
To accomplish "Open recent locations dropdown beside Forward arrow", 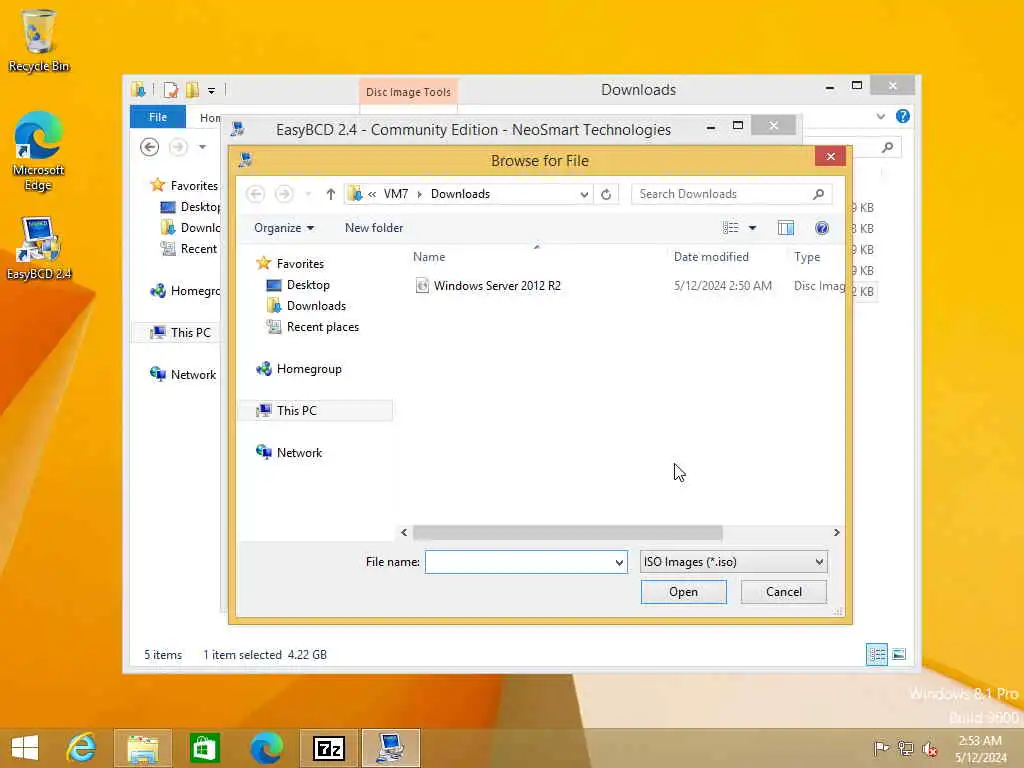I will coord(308,194).
